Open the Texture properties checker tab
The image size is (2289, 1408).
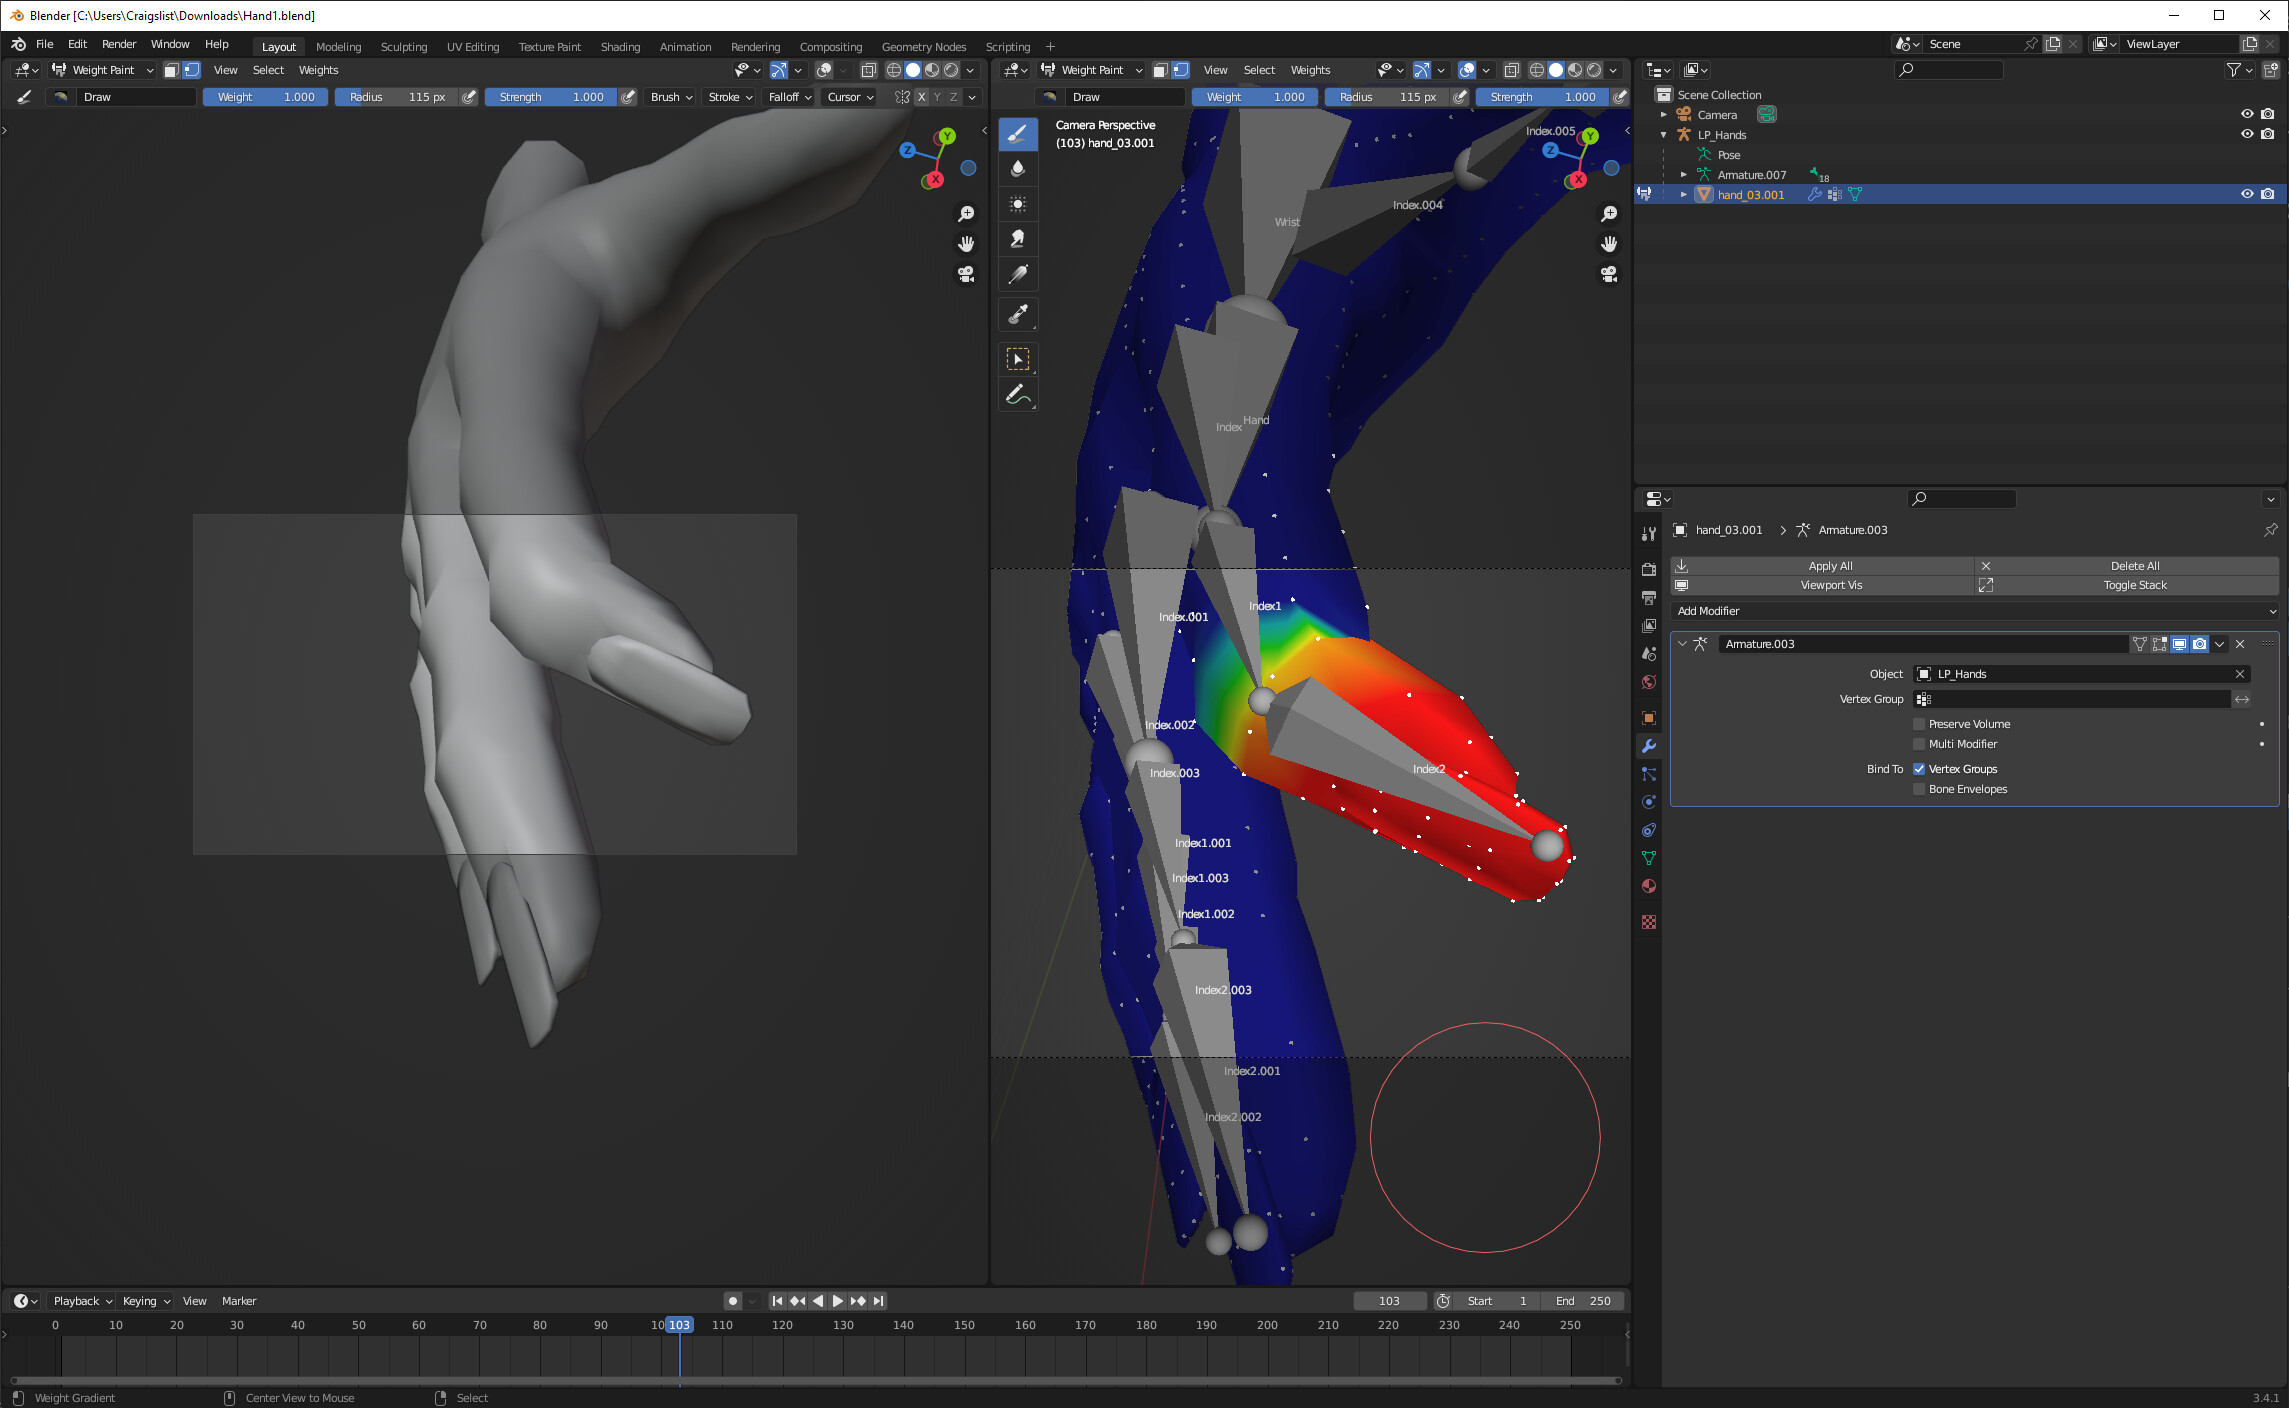click(x=1649, y=922)
